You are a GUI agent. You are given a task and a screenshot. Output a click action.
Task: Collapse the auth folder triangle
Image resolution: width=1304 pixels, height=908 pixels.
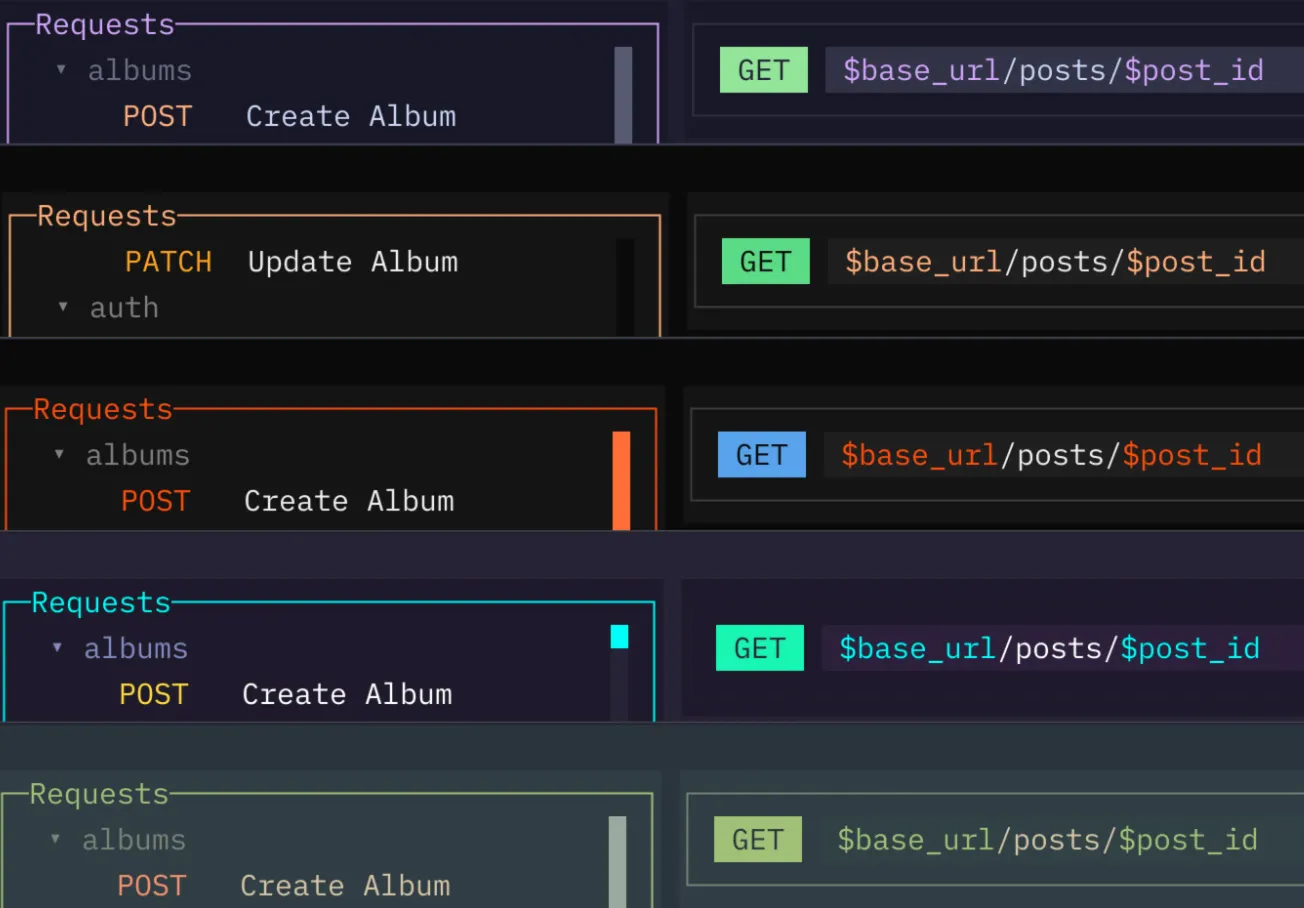tap(63, 307)
